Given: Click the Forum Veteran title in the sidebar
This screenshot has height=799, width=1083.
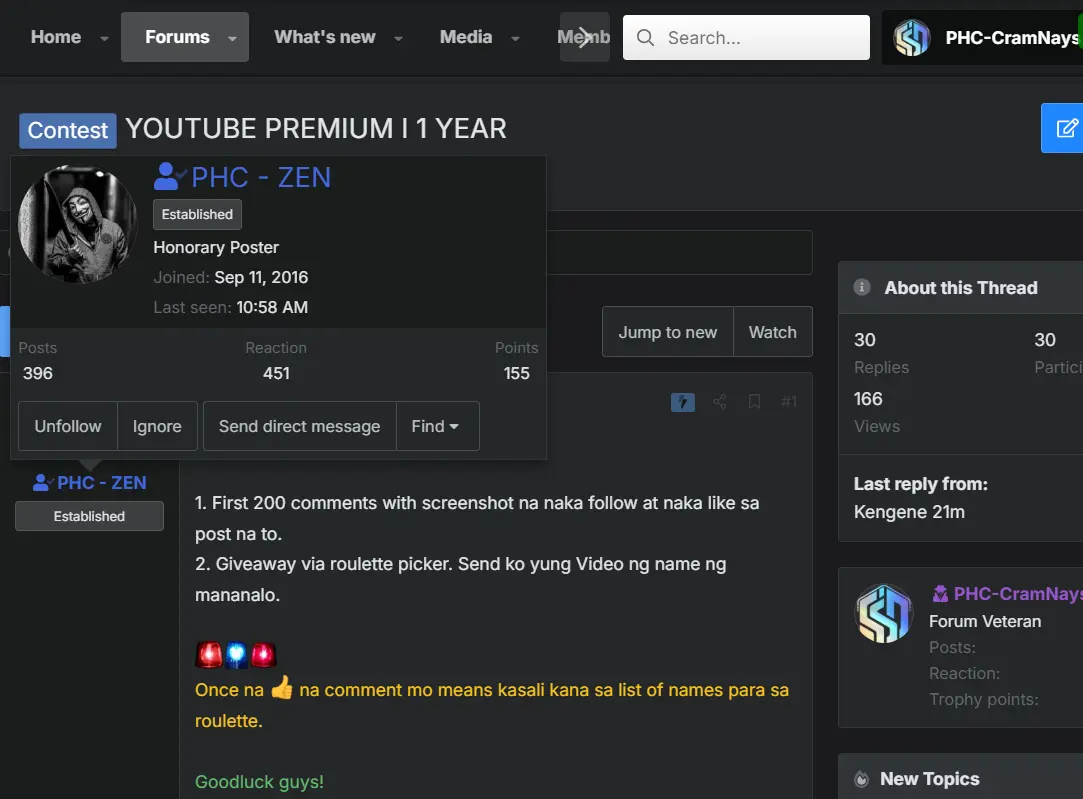Looking at the screenshot, I should click(985, 622).
